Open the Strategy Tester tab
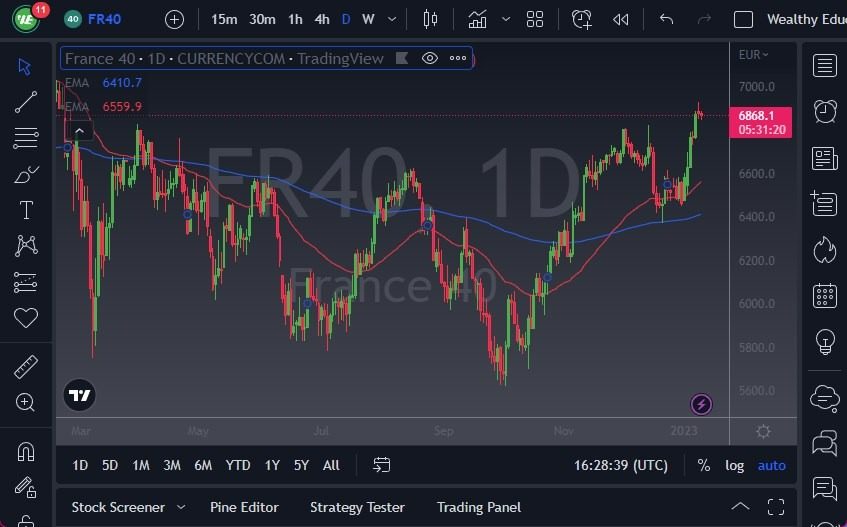847x527 pixels. tap(357, 507)
